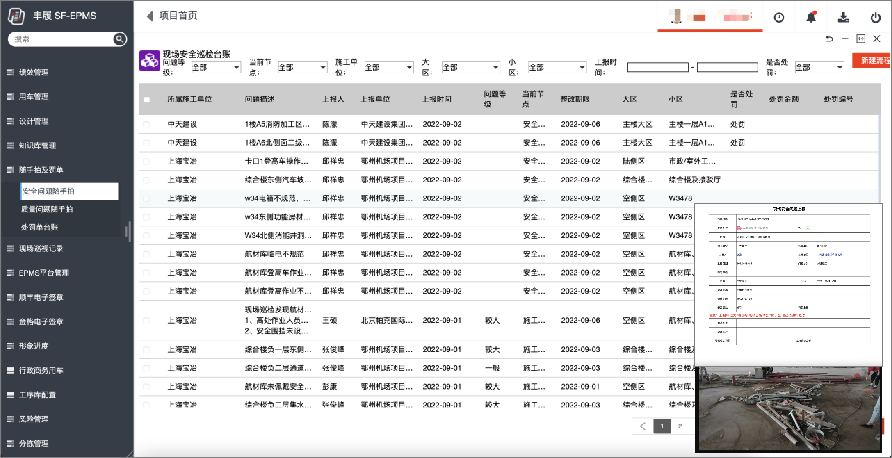Image resolution: width=892 pixels, height=458 pixels.
Task: Open the 问题等级 dropdown filter
Action: [215, 67]
